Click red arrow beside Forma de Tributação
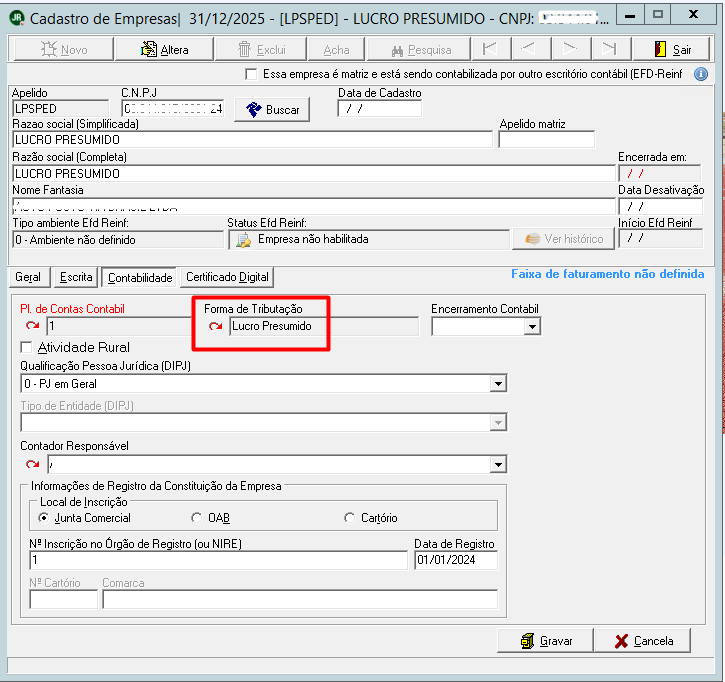The width and height of the screenshot is (725, 682). pyautogui.click(x=215, y=326)
